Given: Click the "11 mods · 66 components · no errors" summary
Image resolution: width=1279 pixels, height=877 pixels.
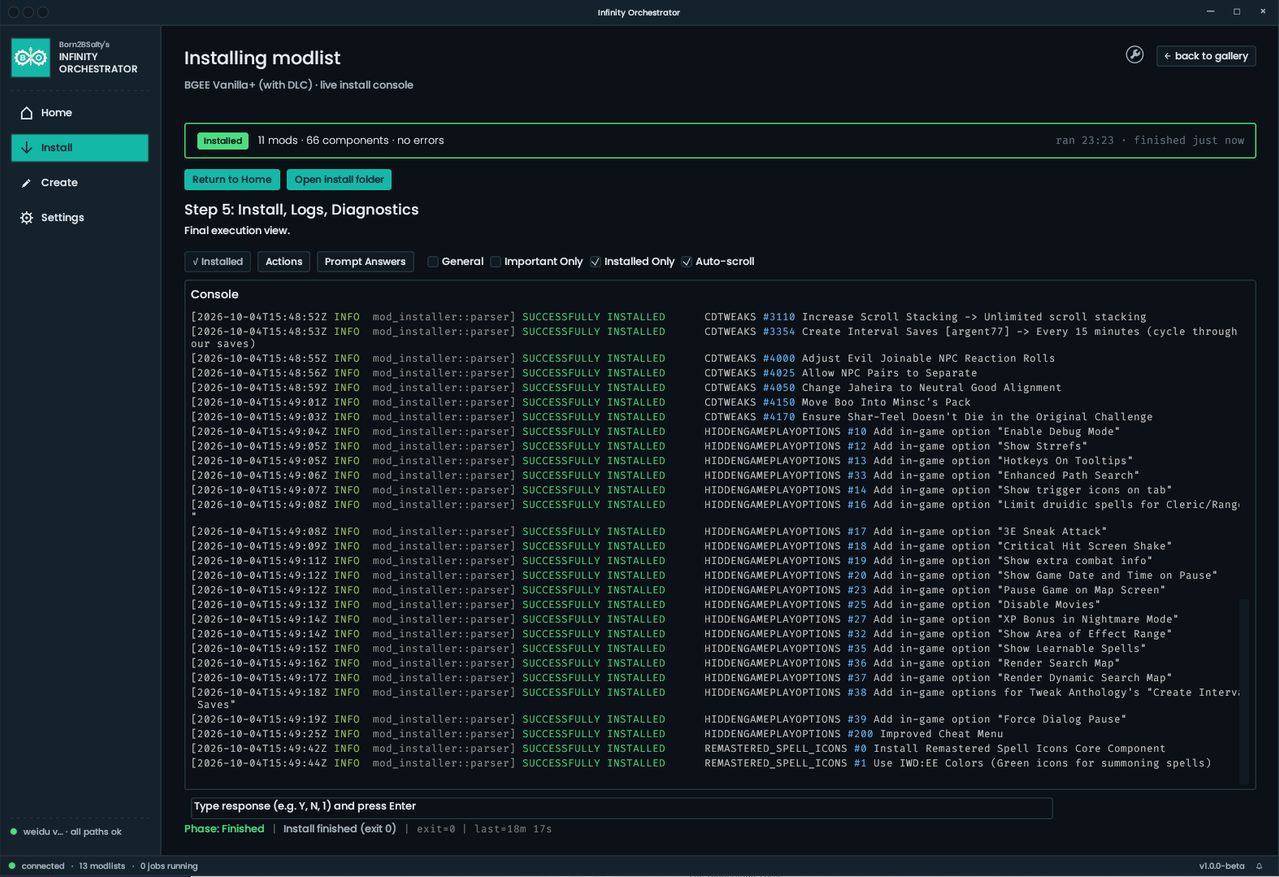Looking at the screenshot, I should point(351,141).
